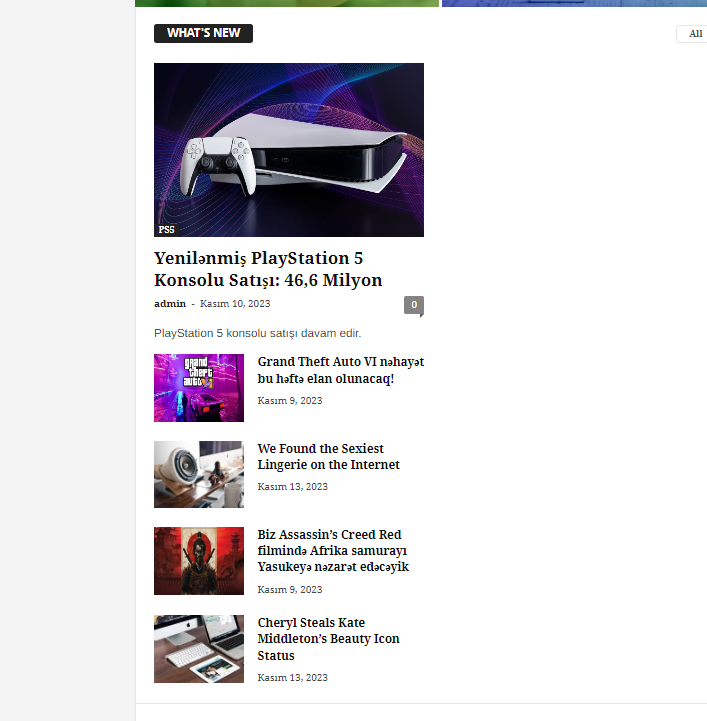Screen dimensions: 707x721
Task: Click Kasım 13, 2023 date under Cheryl article
Action: click(292, 677)
